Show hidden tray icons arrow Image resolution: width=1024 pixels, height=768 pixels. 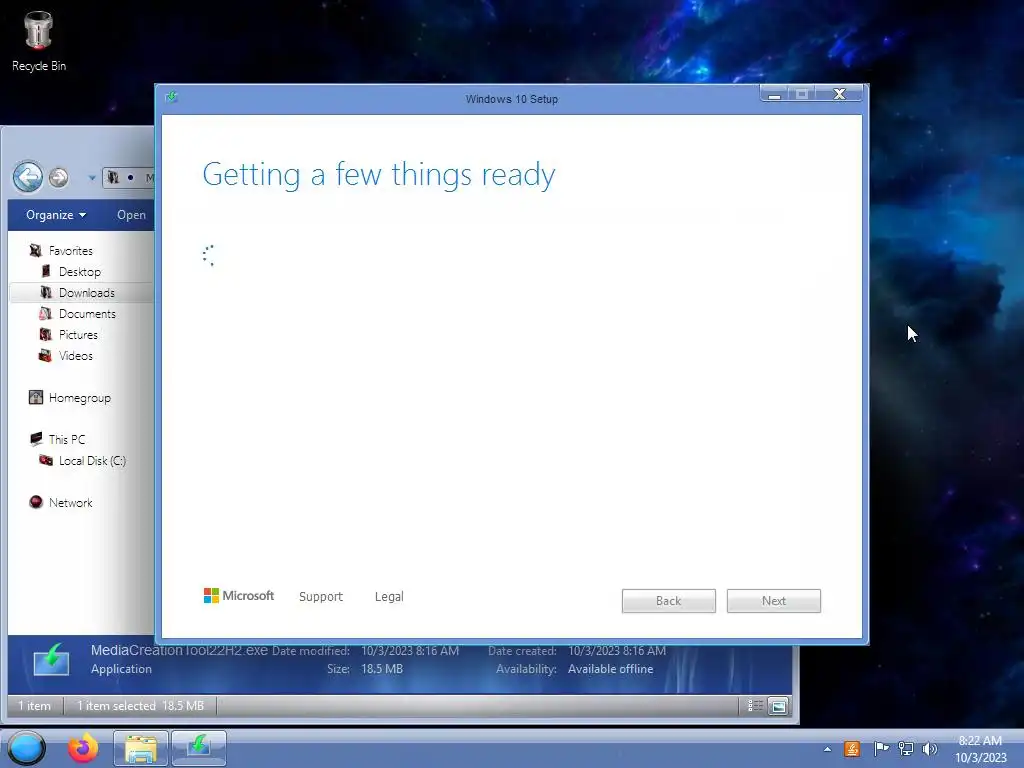click(x=827, y=749)
